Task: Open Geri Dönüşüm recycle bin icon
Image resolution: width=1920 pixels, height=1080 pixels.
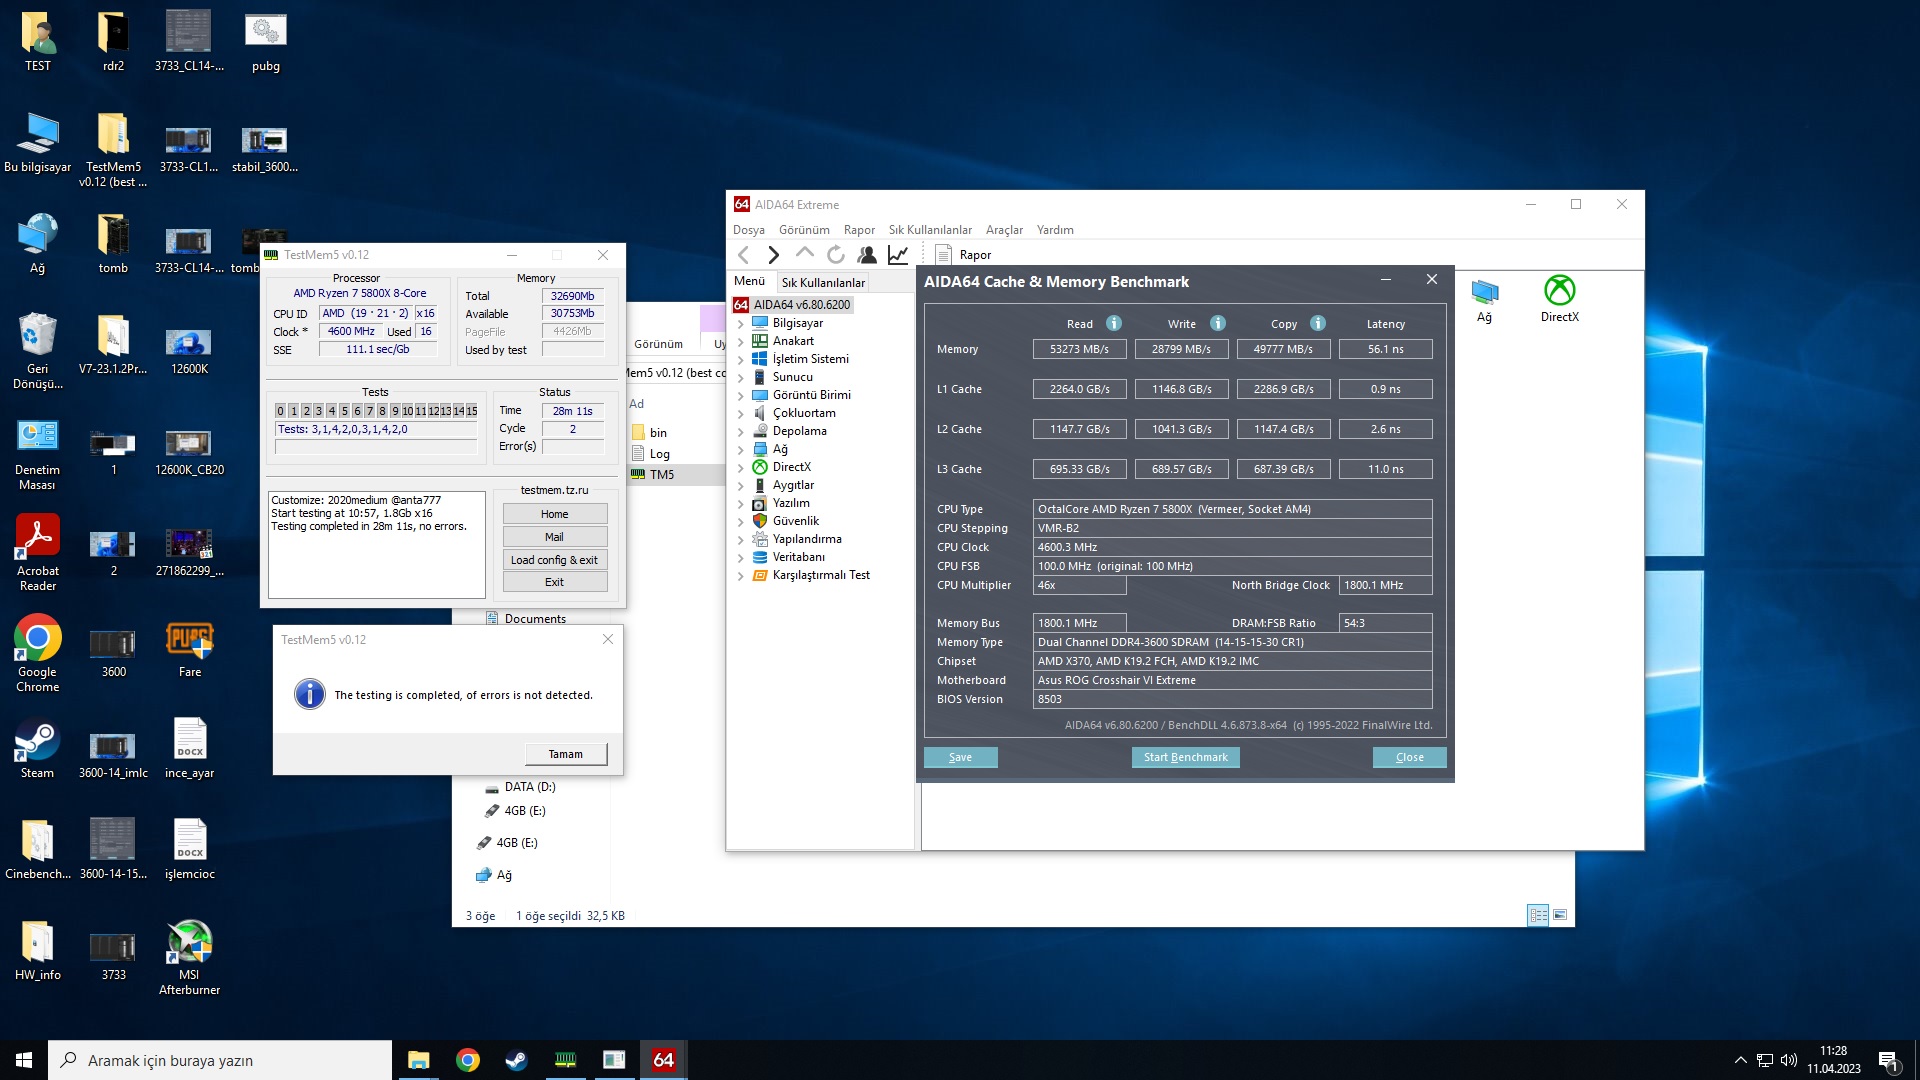Action: click(38, 350)
